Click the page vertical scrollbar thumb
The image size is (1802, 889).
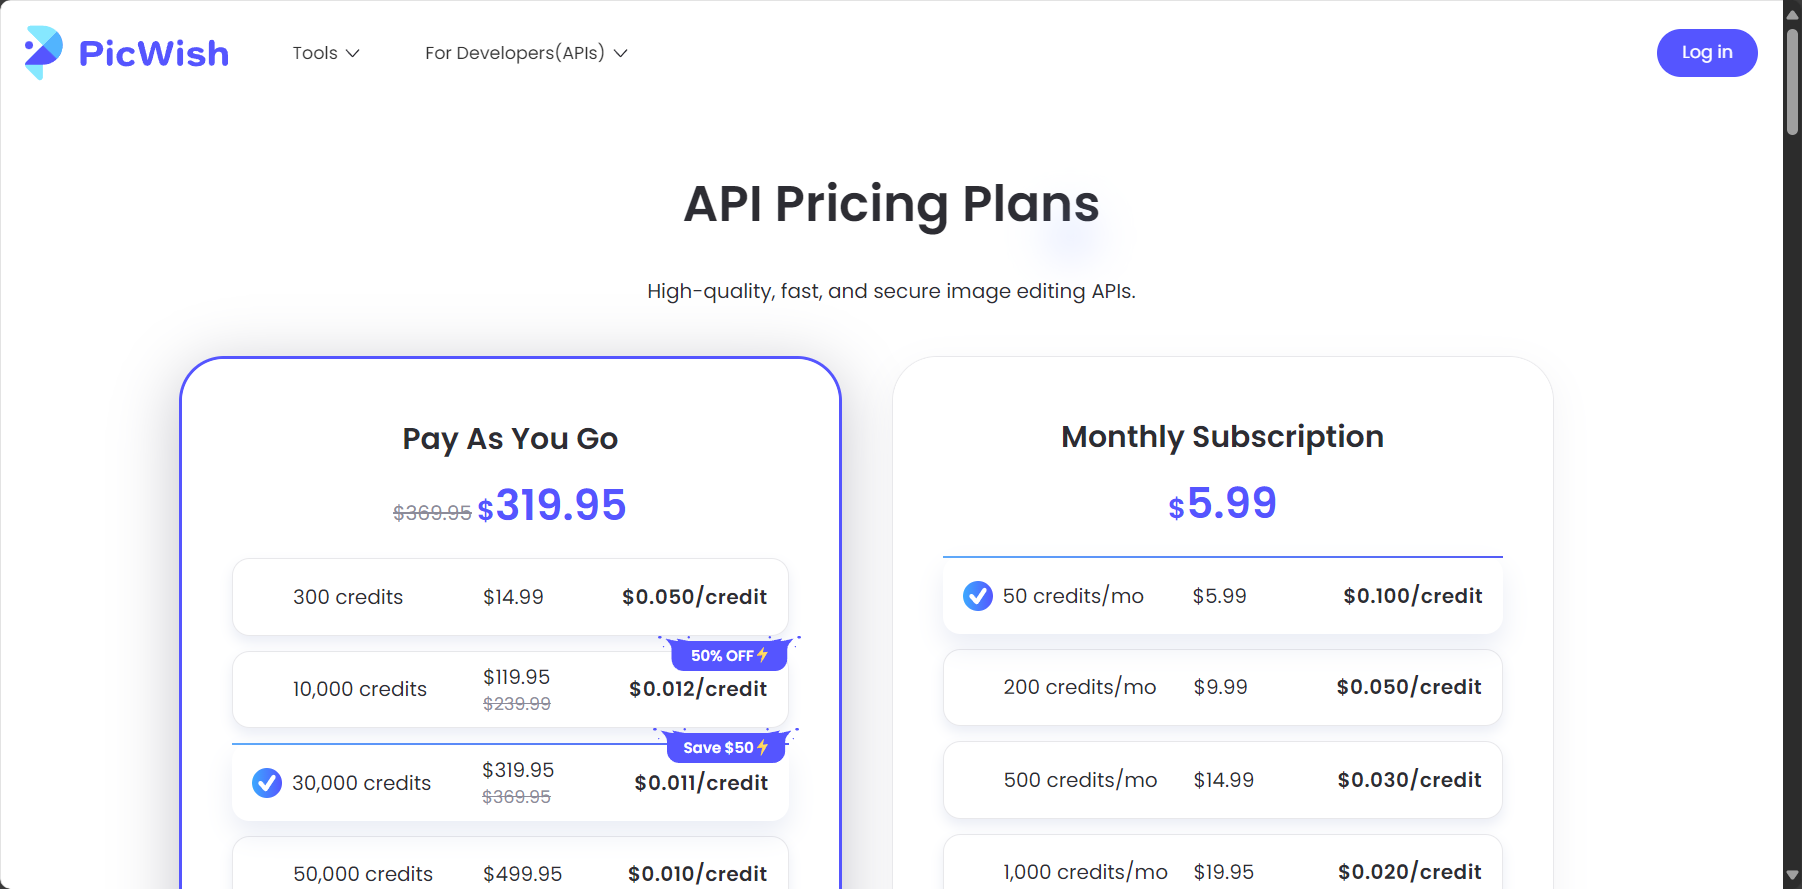point(1792,80)
